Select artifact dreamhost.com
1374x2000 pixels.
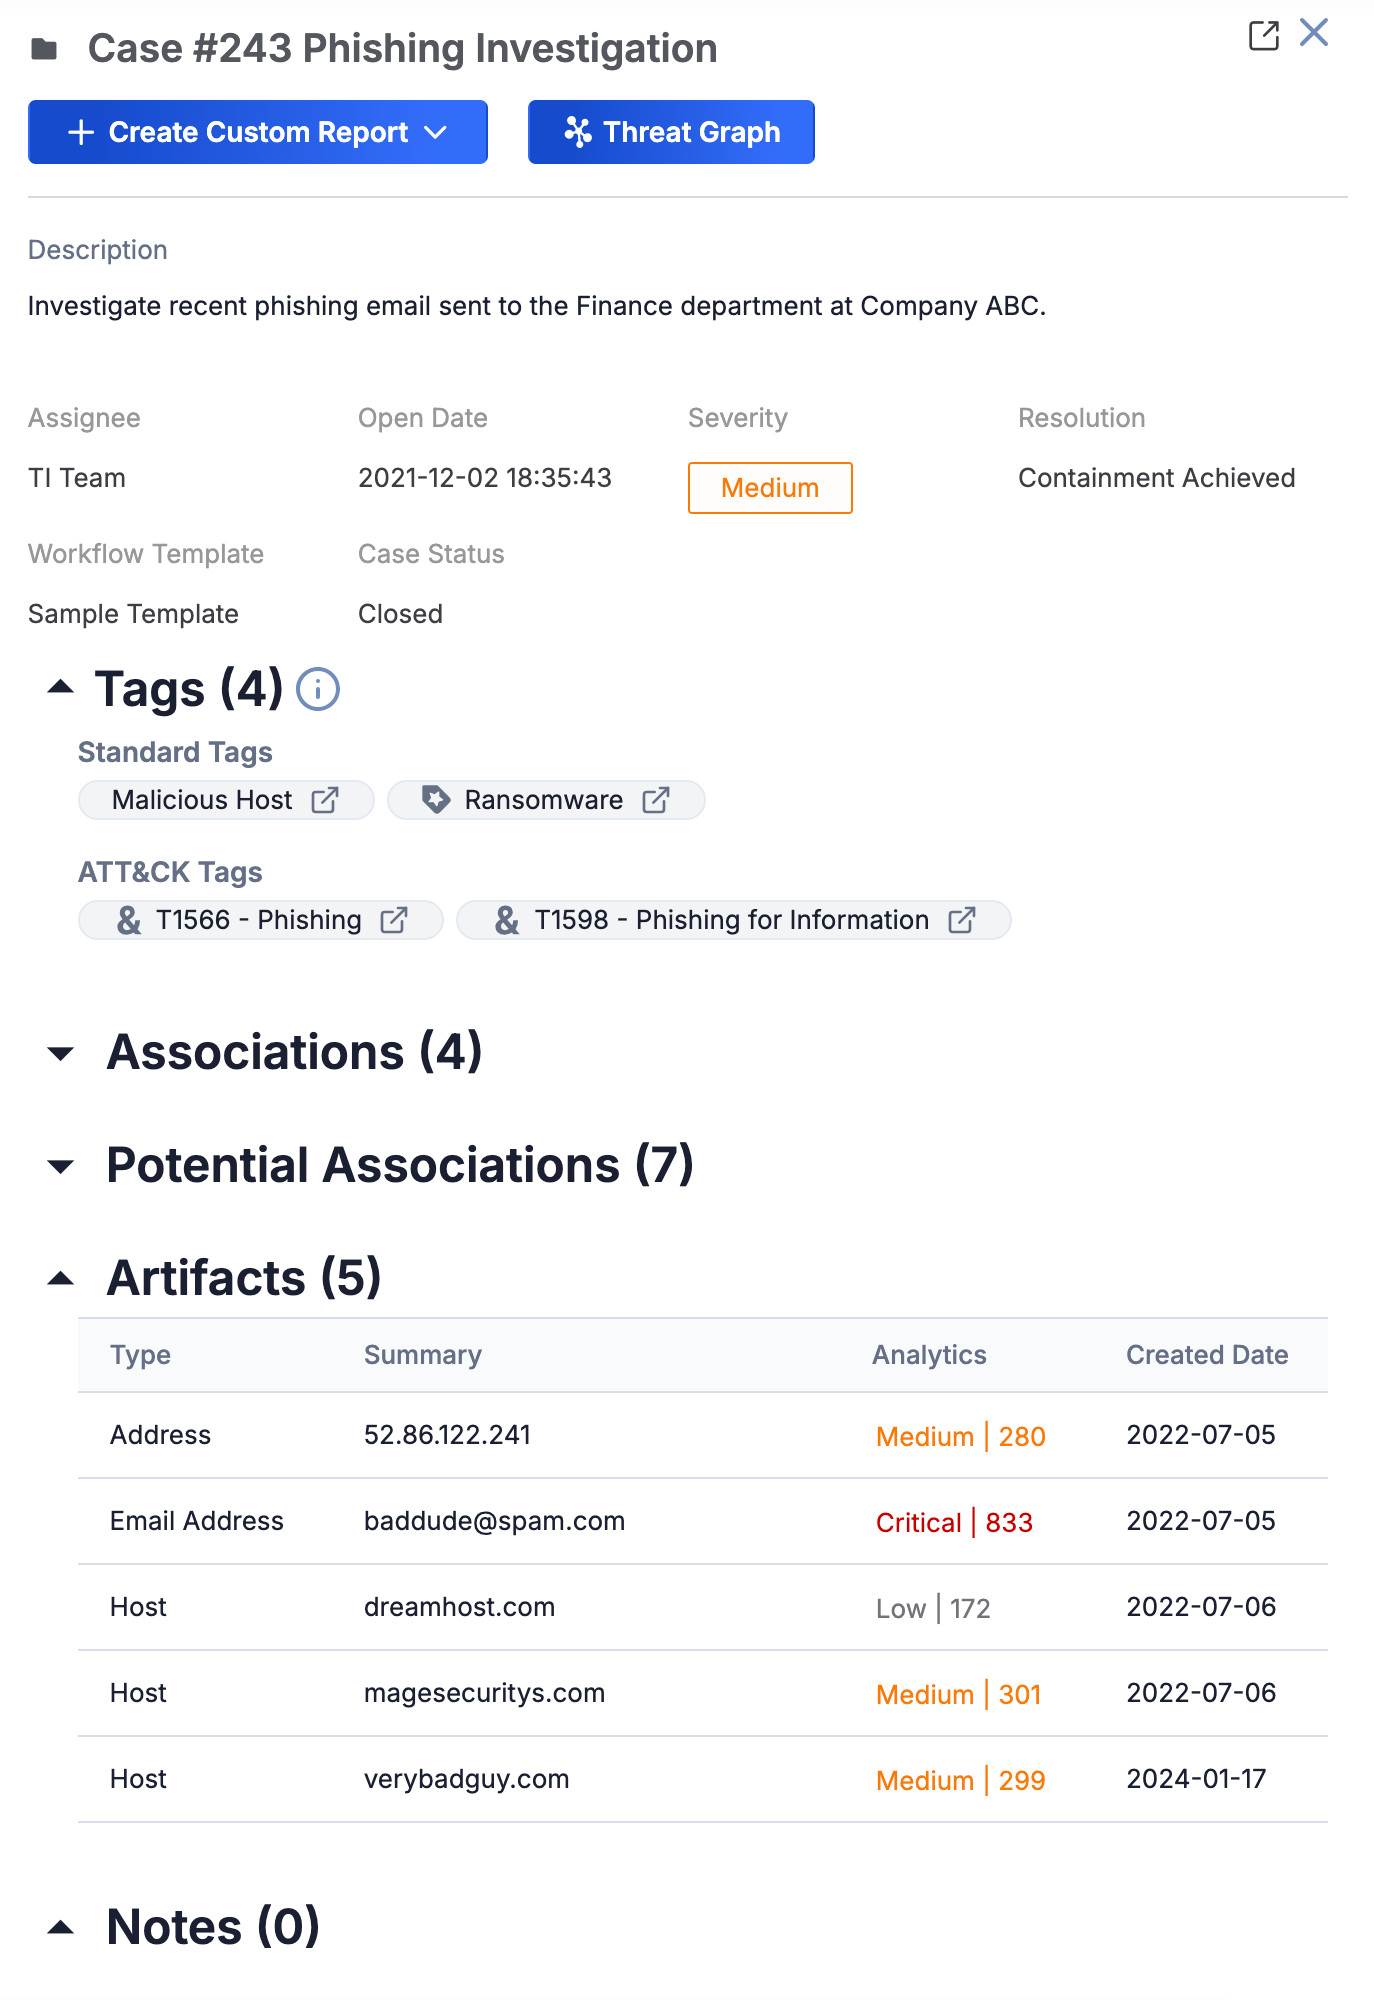tap(459, 1607)
